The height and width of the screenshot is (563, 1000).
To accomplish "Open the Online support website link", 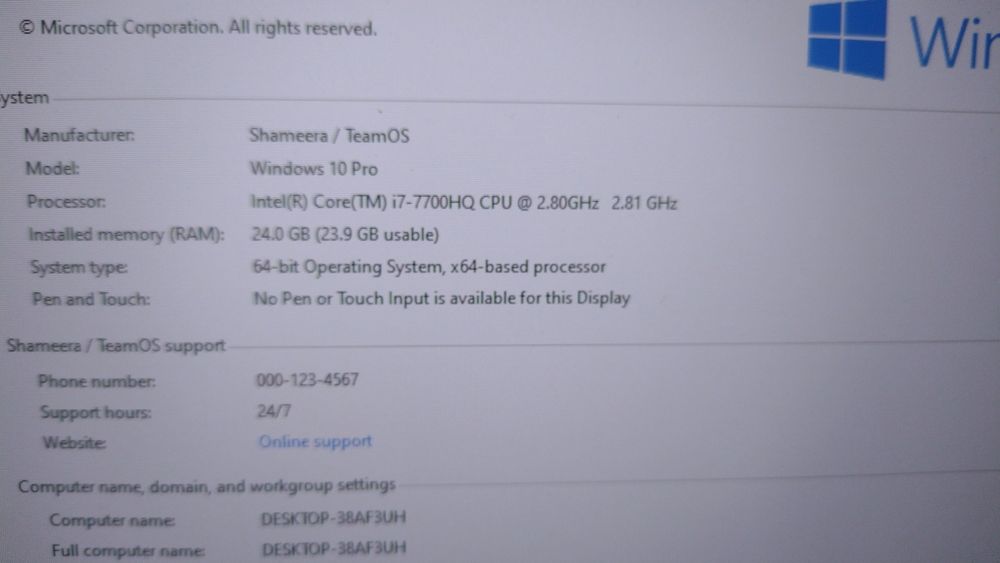I will tap(315, 441).
